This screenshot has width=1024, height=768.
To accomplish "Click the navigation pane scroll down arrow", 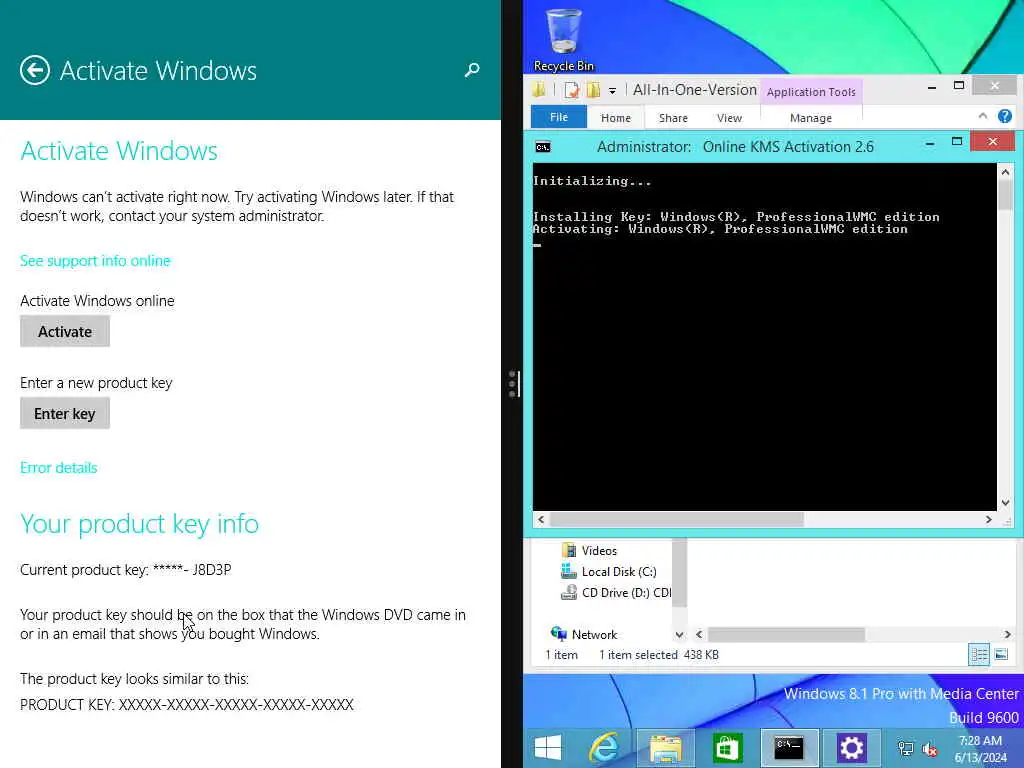I will point(679,634).
